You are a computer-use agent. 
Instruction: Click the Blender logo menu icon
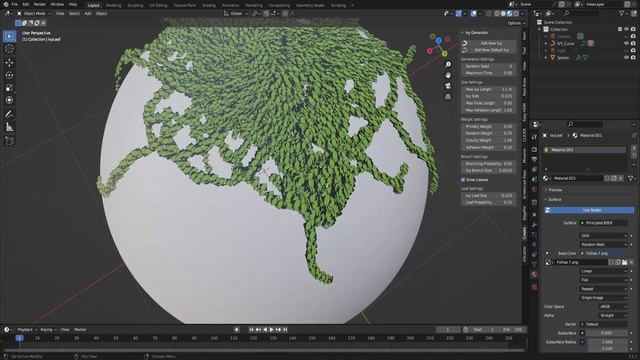5,4
